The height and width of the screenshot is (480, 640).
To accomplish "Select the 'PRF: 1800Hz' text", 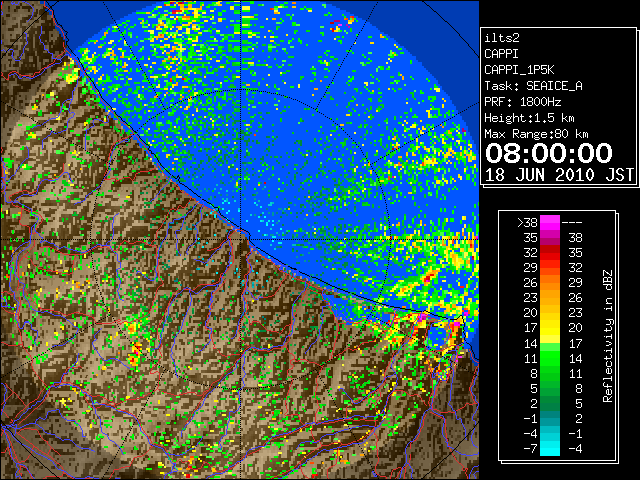I will (522, 102).
